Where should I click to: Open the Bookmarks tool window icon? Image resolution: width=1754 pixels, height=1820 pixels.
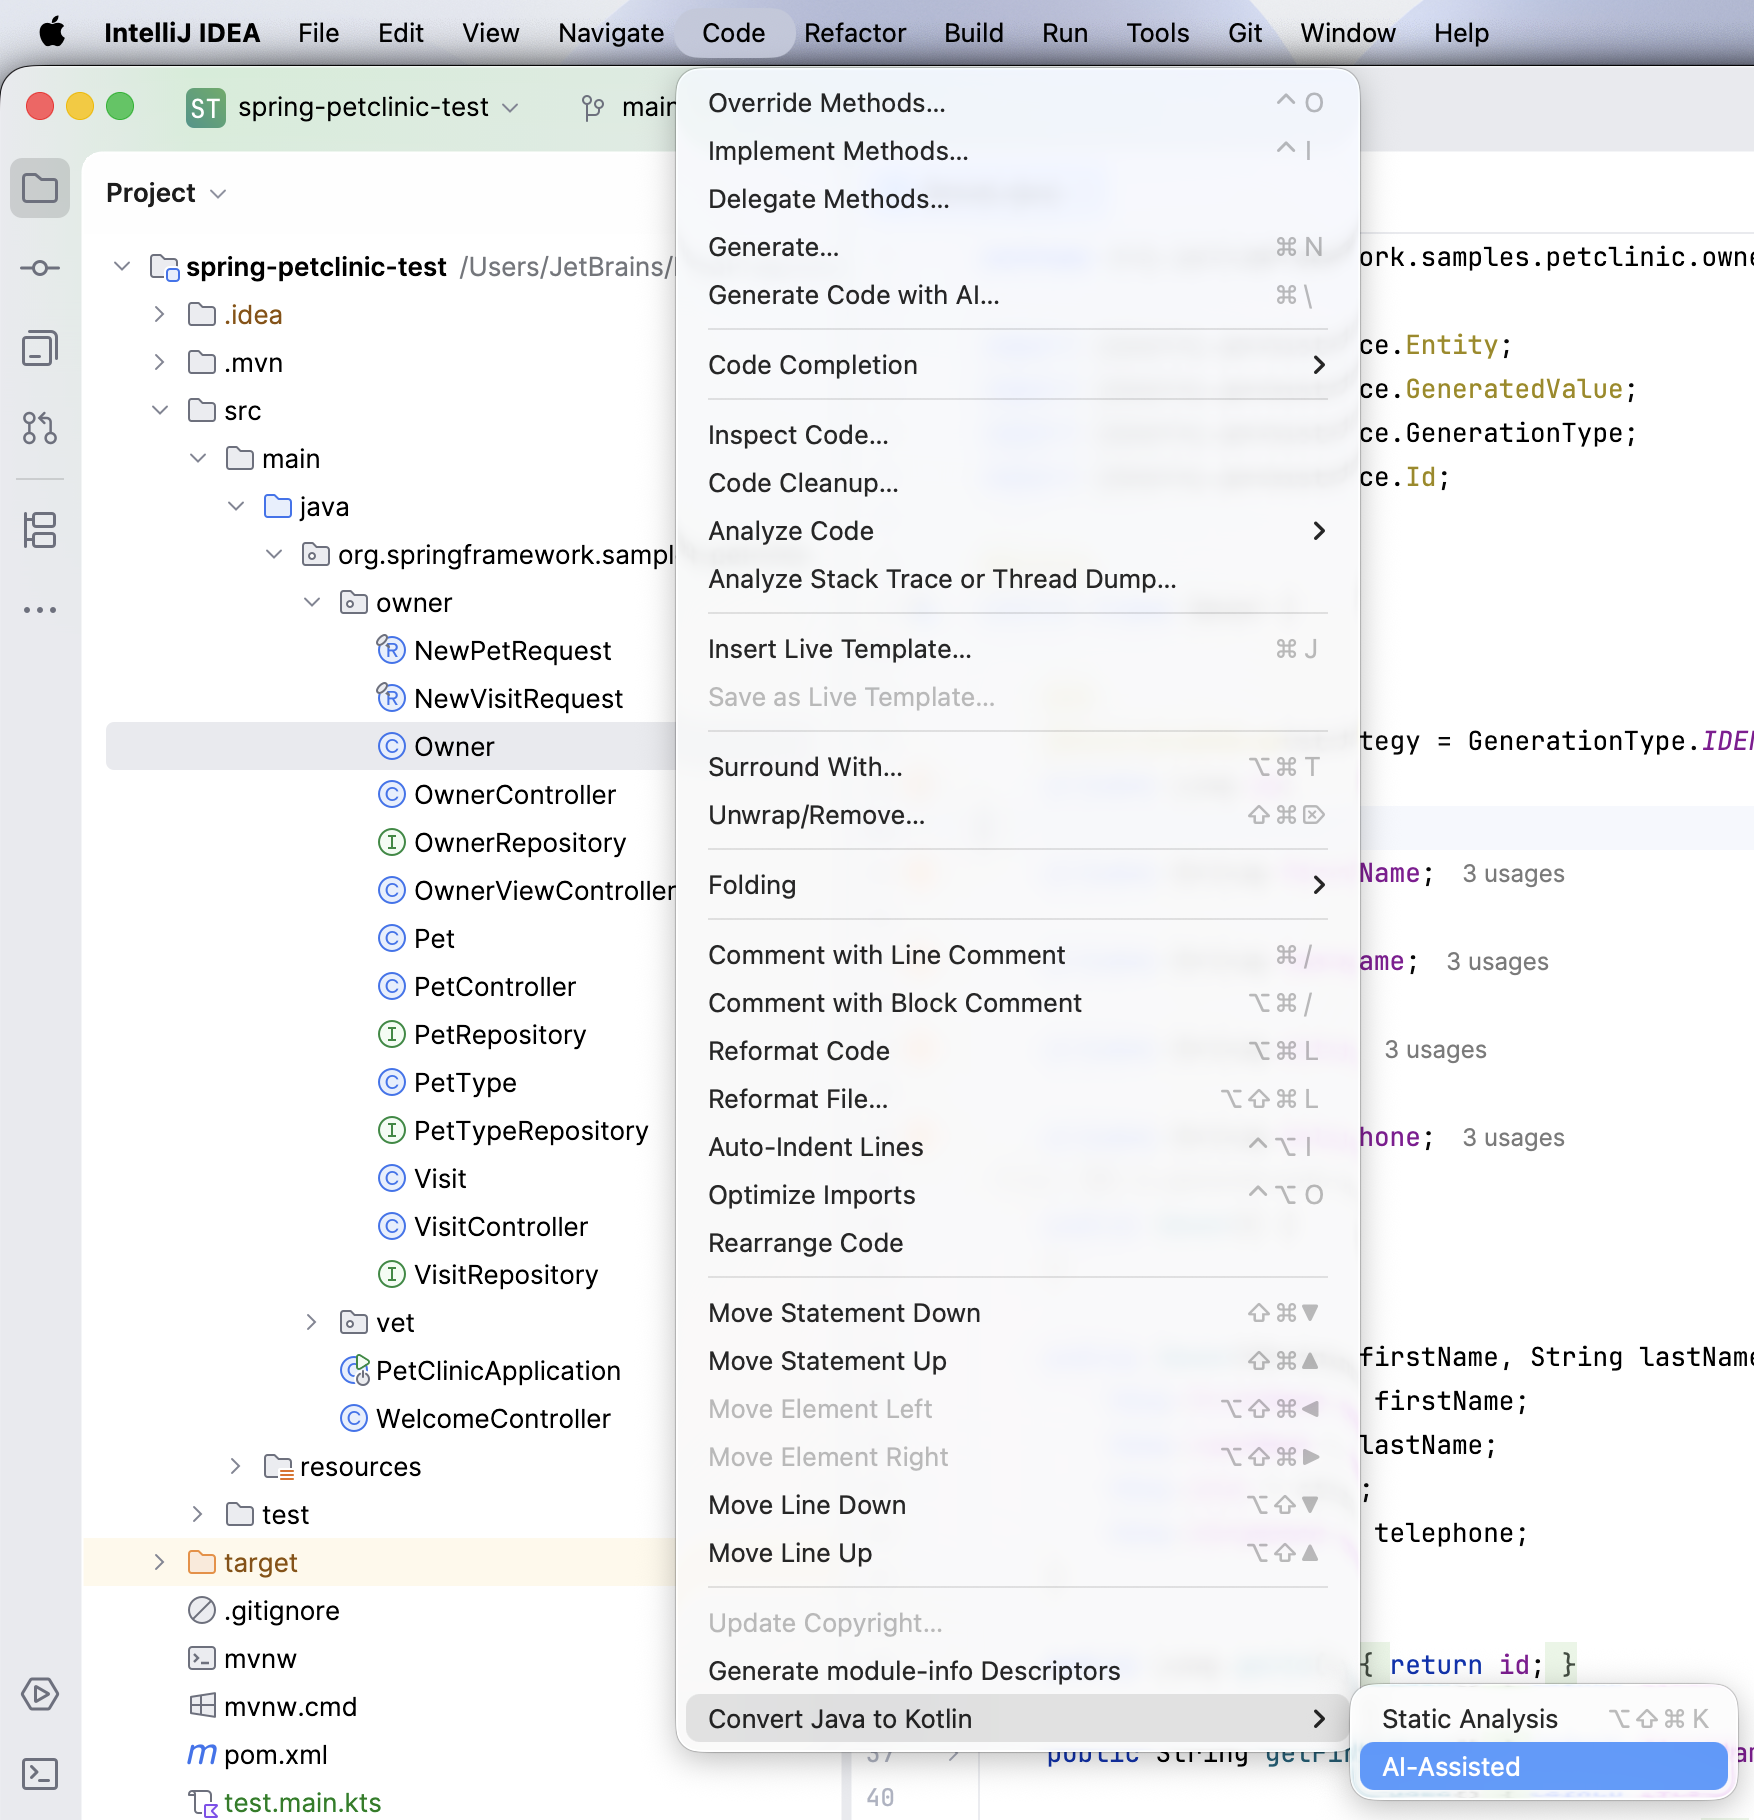40,348
